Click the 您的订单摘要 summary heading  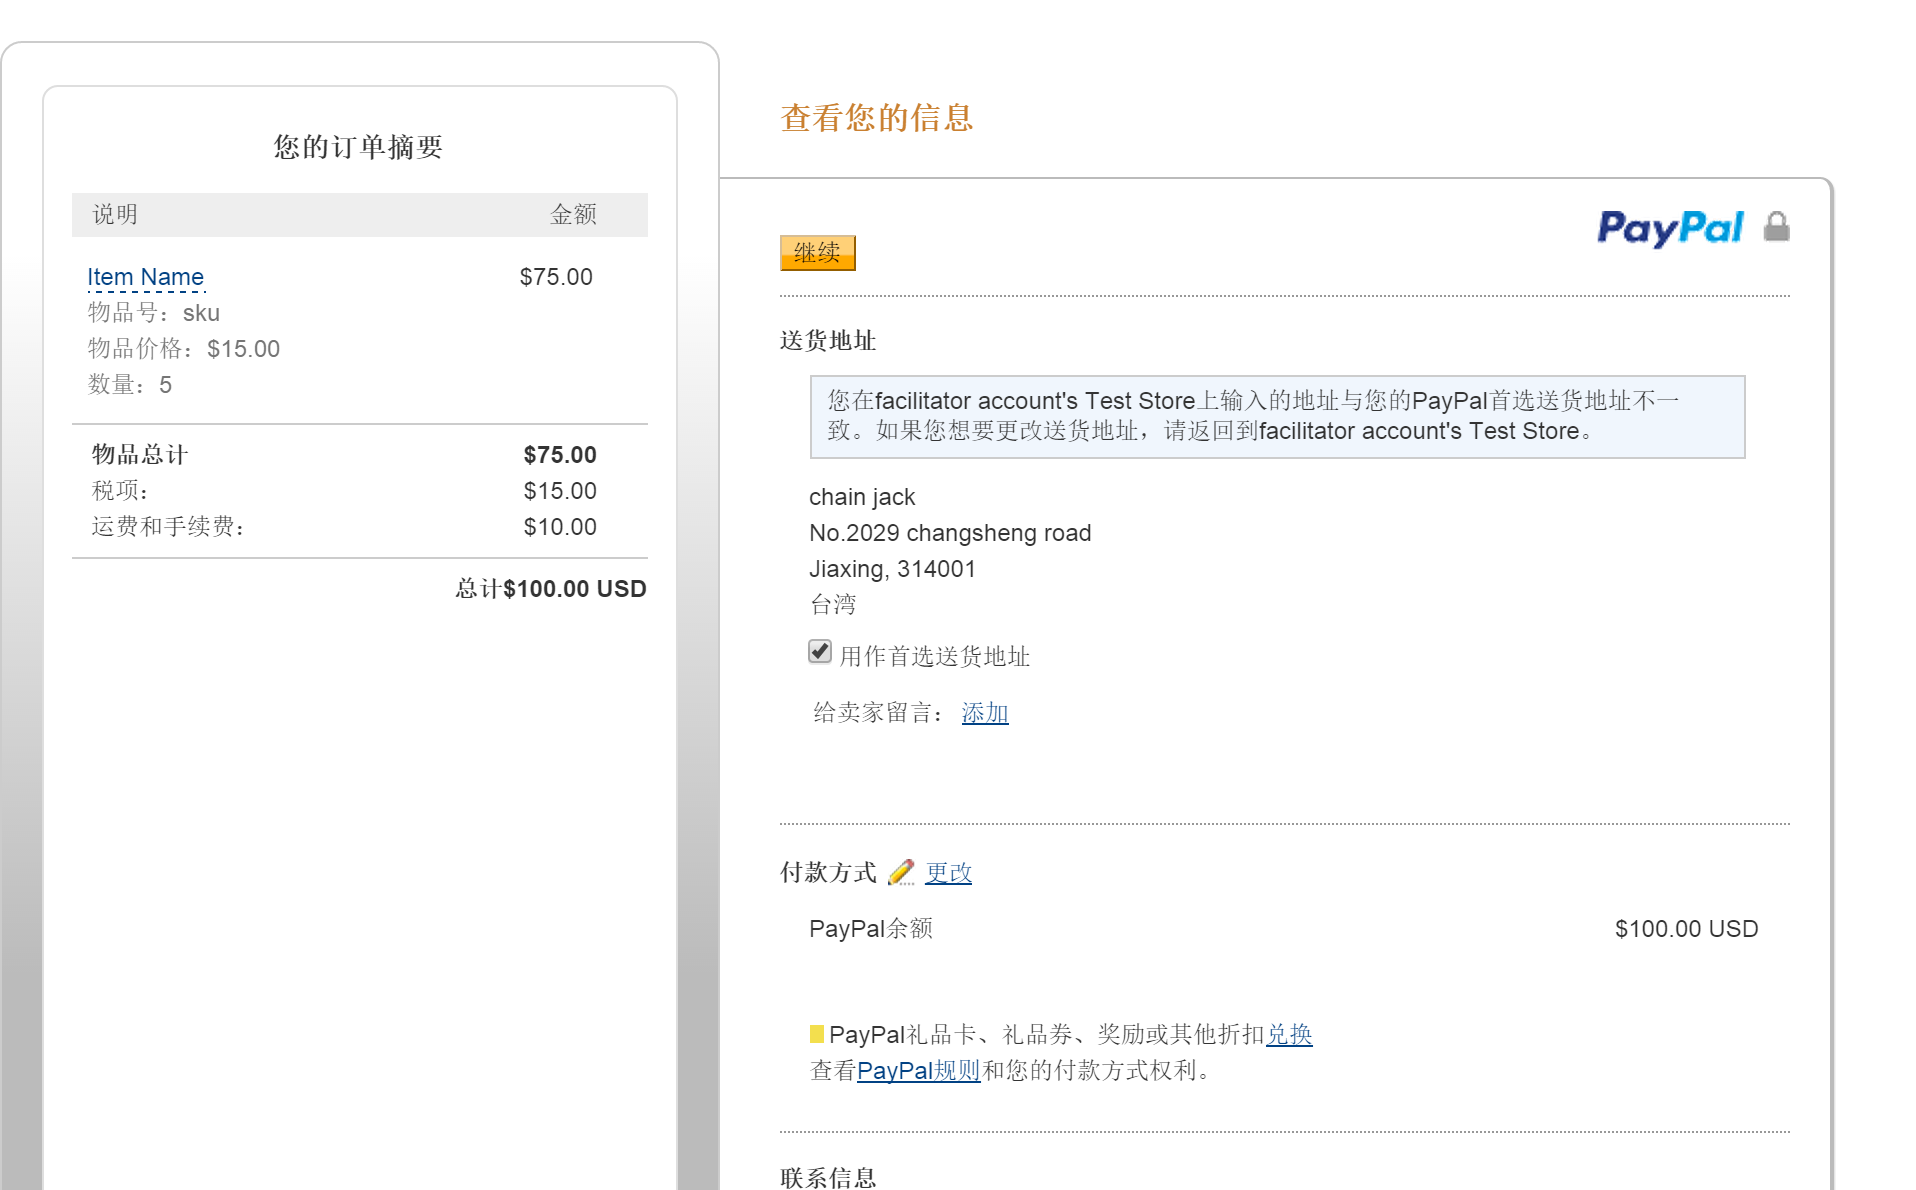[x=359, y=147]
